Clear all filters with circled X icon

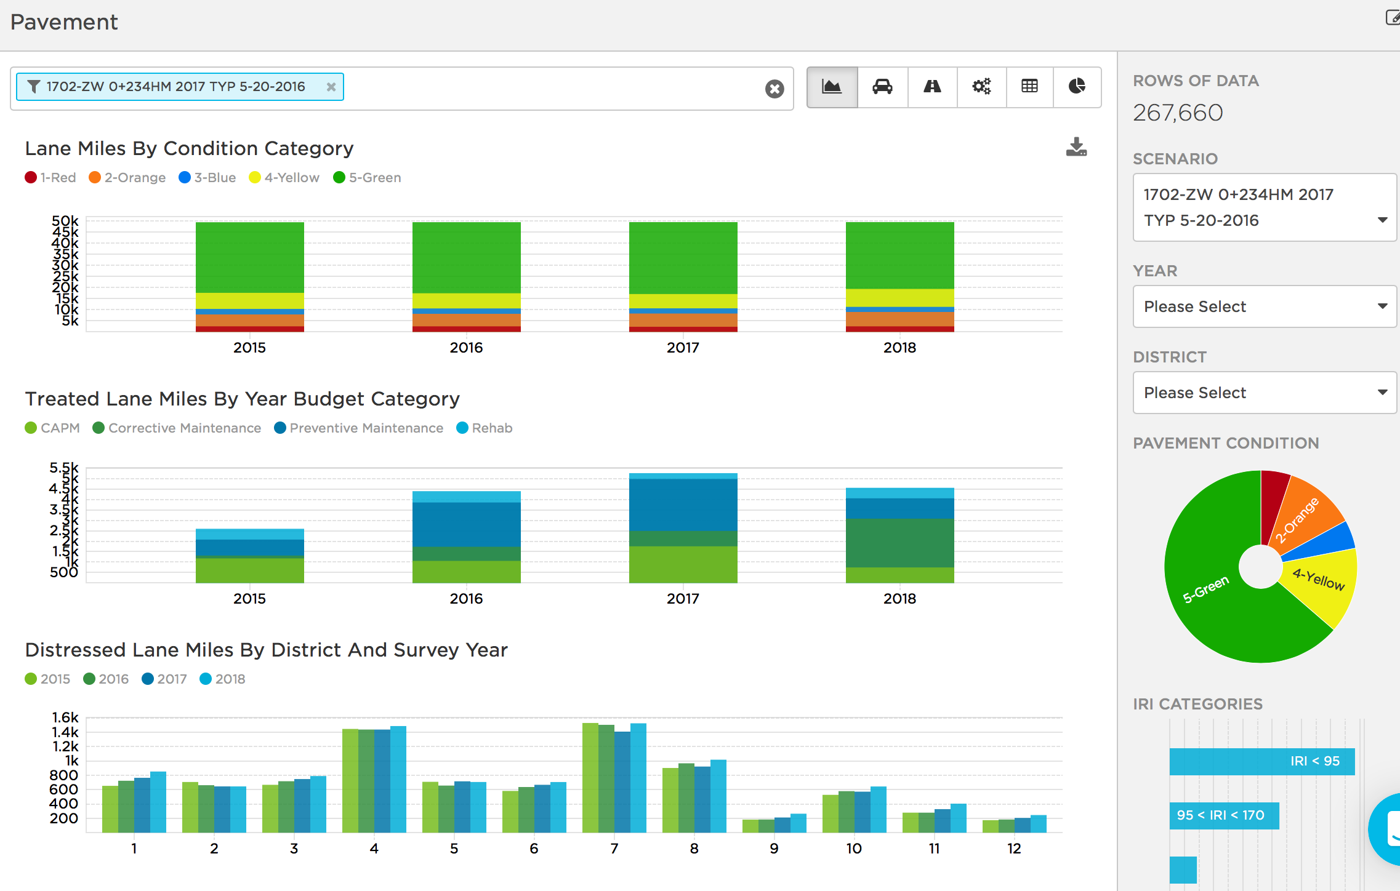(x=774, y=89)
